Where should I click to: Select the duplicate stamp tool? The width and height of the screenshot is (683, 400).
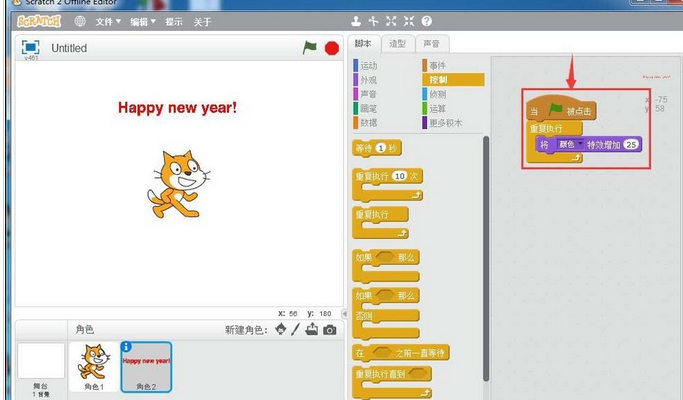click(357, 21)
